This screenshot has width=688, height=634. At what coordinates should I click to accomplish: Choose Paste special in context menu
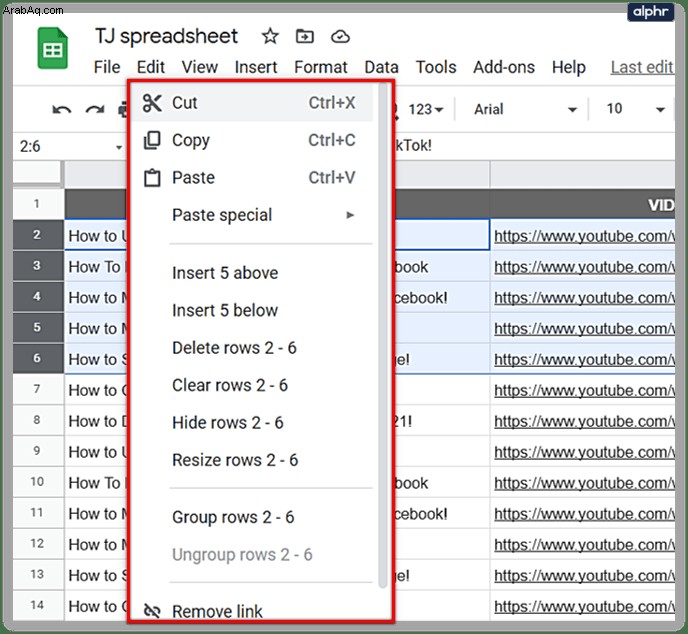[222, 215]
